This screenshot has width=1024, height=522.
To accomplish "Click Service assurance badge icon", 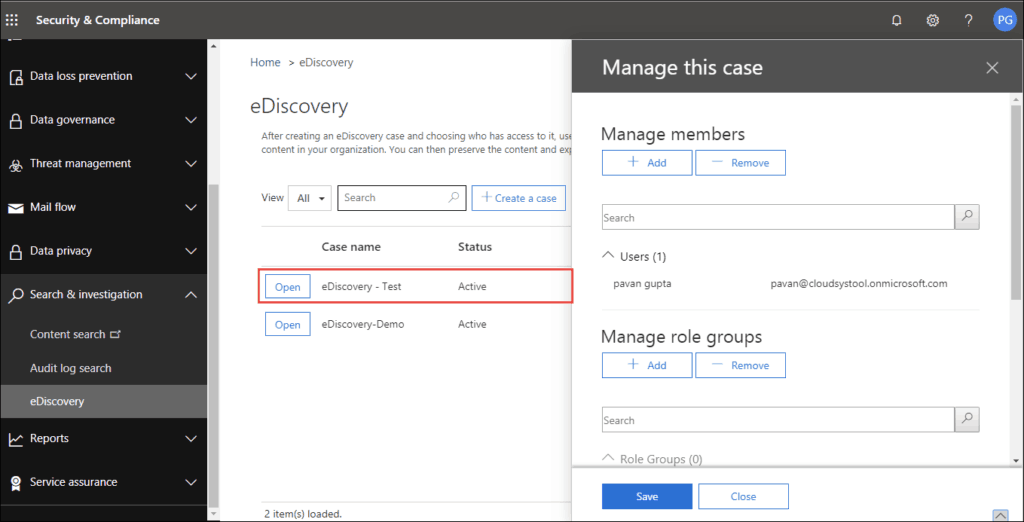I will [16, 483].
